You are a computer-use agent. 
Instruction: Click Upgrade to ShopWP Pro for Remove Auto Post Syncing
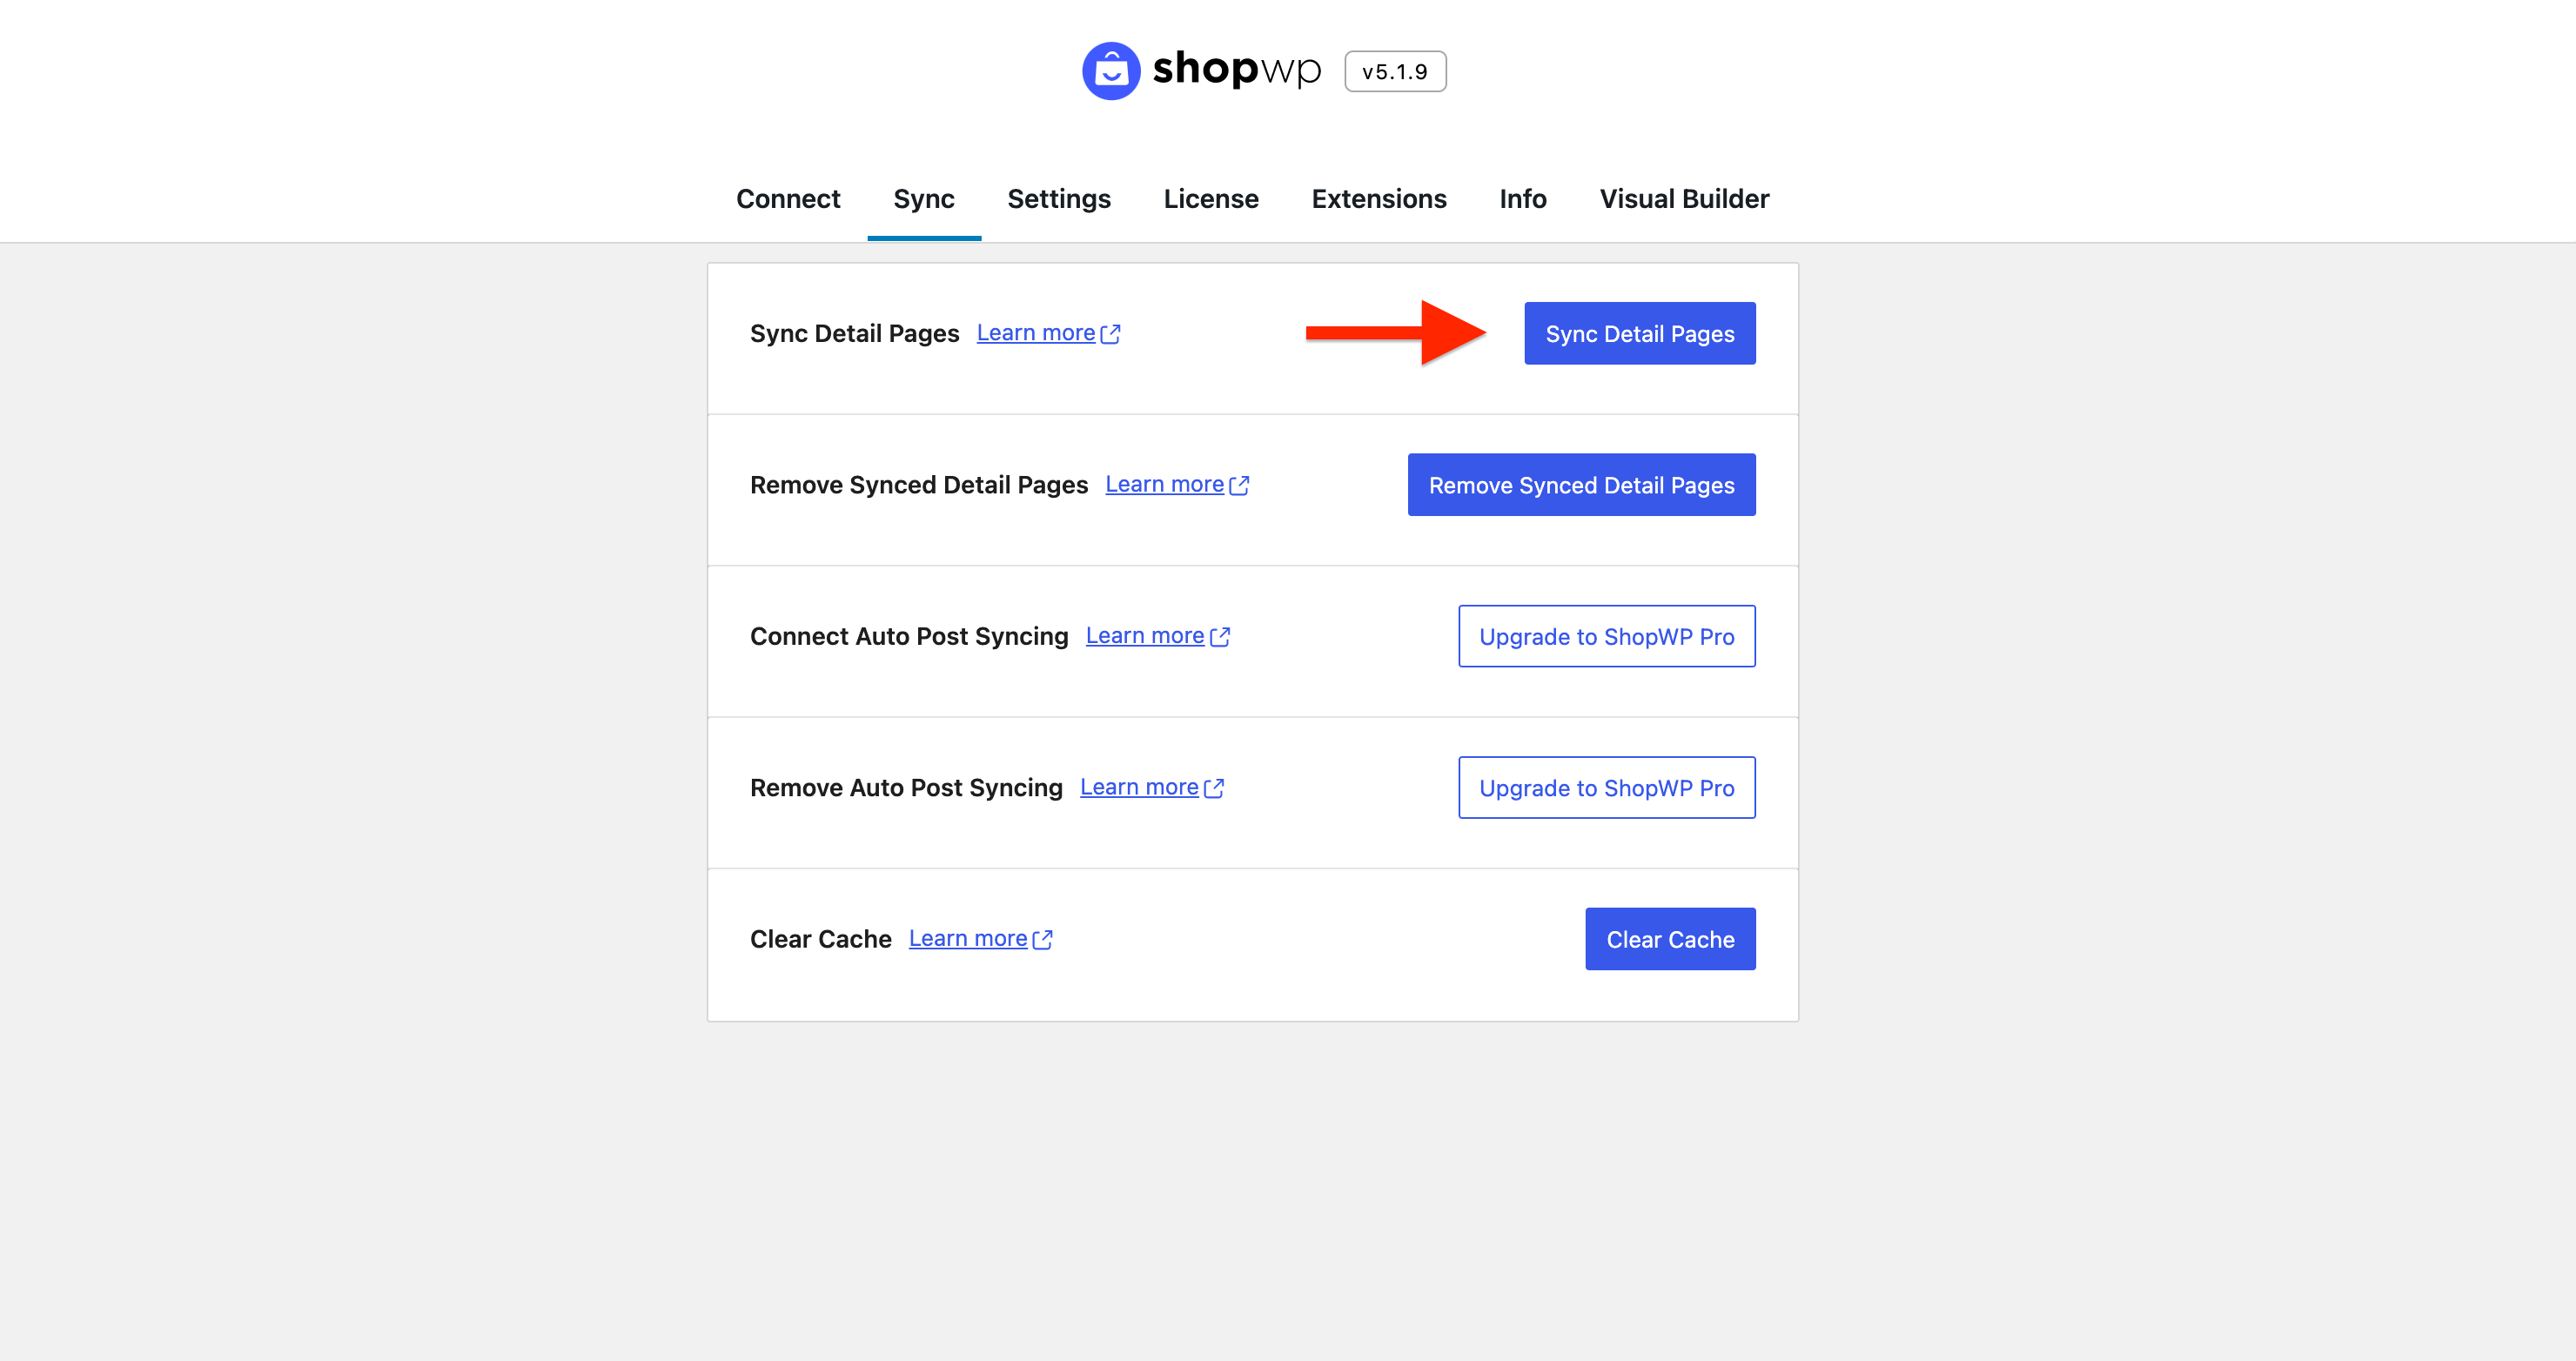[1606, 788]
